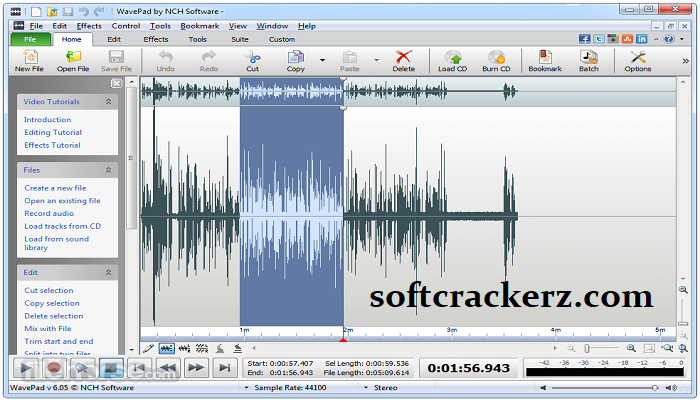
Task: Open the Sample Rate dropdown in status bar
Action: point(246,388)
